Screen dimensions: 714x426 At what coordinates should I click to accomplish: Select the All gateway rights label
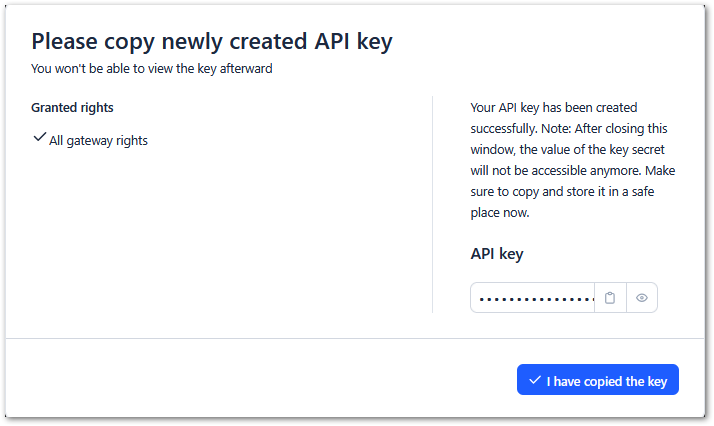click(98, 141)
